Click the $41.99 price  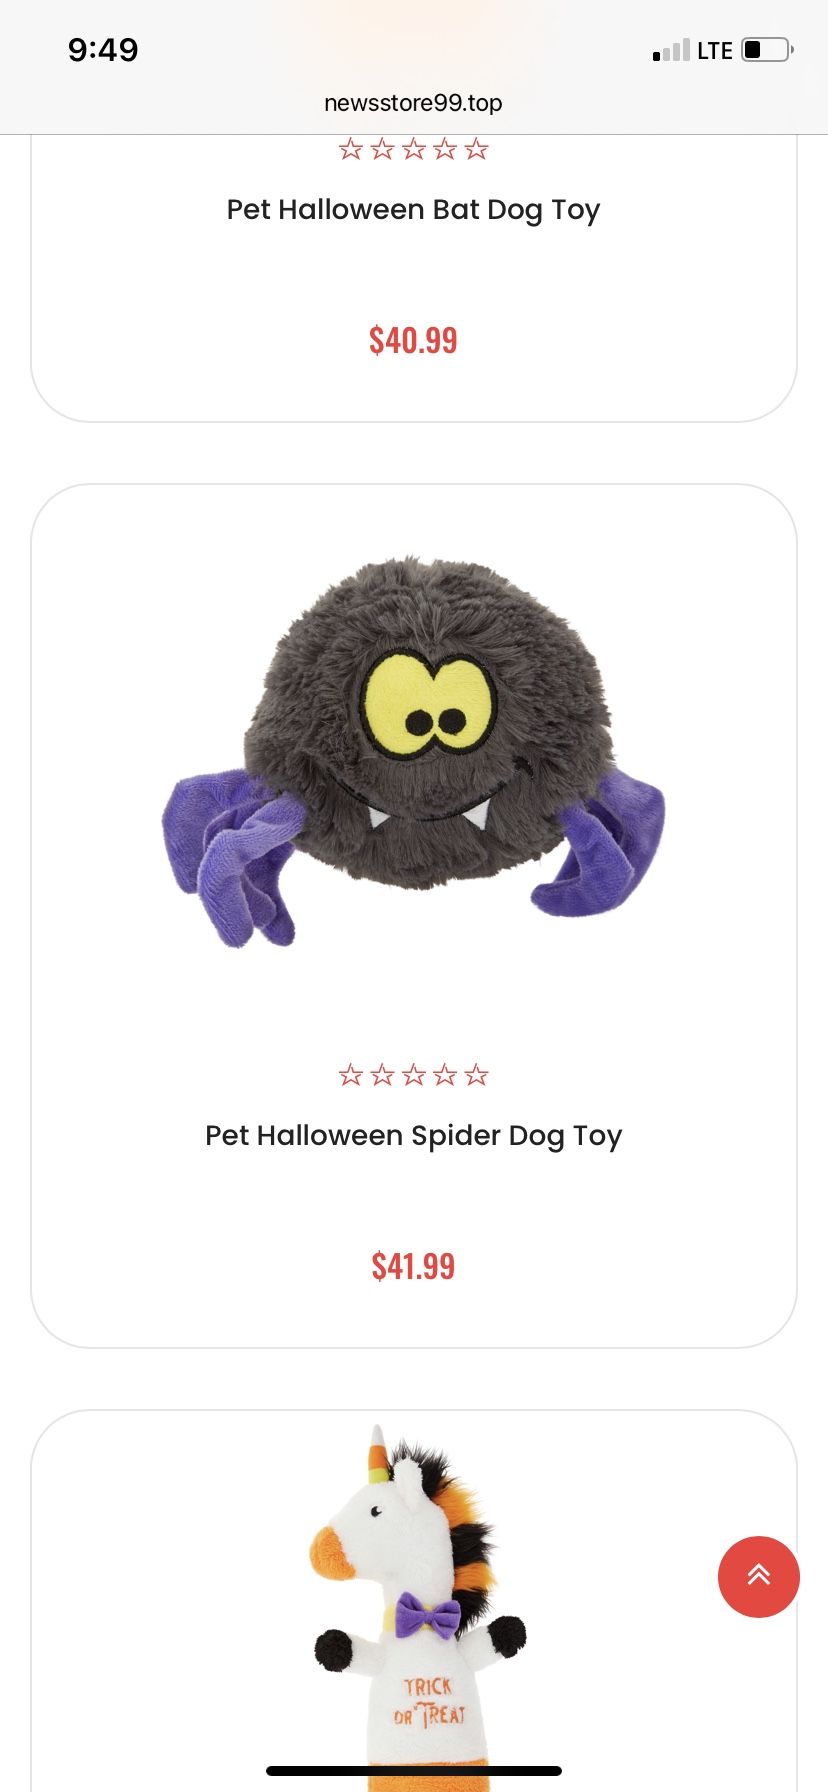[x=413, y=1266]
